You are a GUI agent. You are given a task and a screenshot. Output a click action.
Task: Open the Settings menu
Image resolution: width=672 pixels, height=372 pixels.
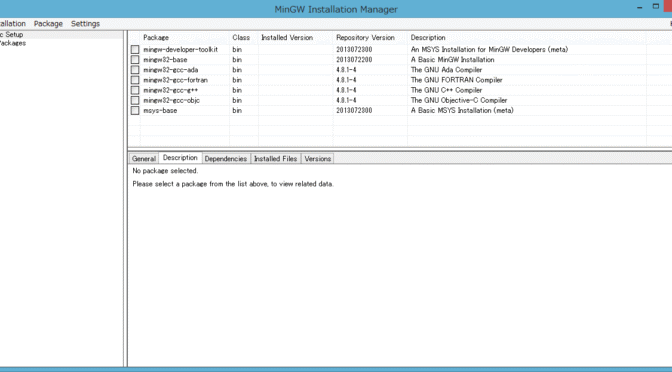click(x=85, y=24)
